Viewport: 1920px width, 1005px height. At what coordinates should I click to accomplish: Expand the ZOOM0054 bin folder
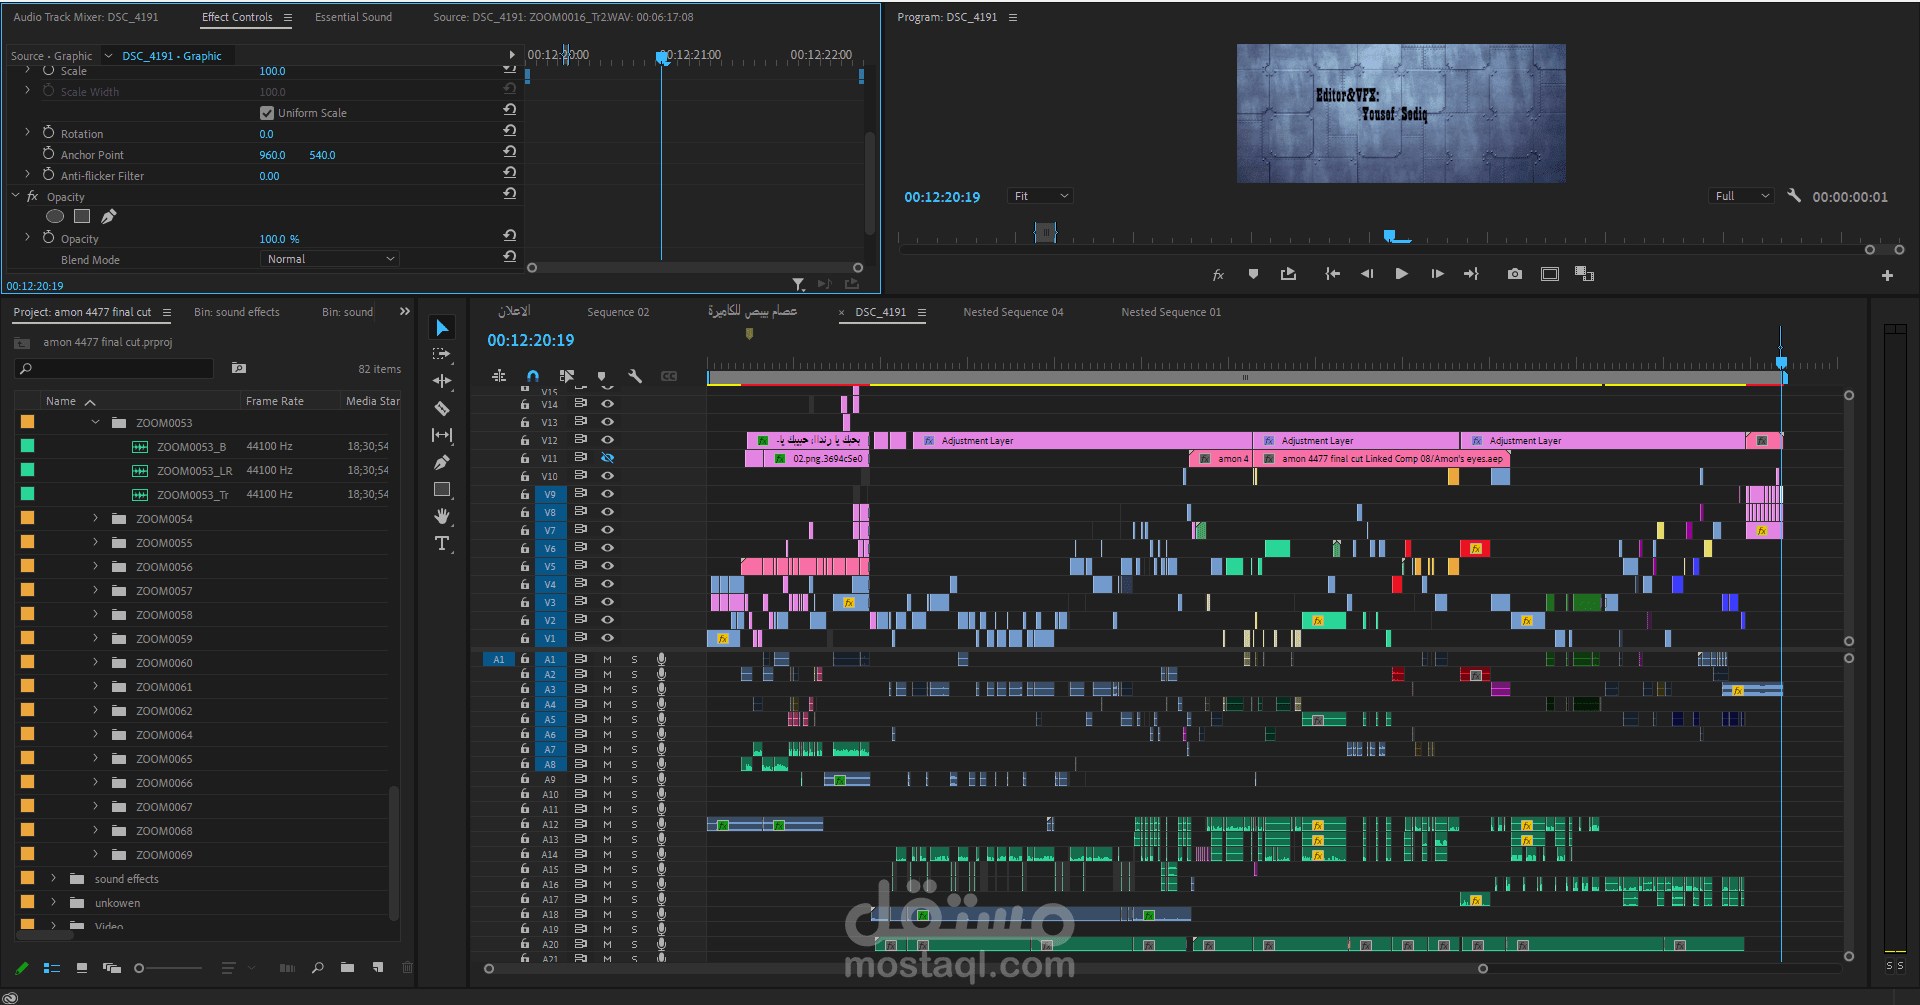click(96, 518)
